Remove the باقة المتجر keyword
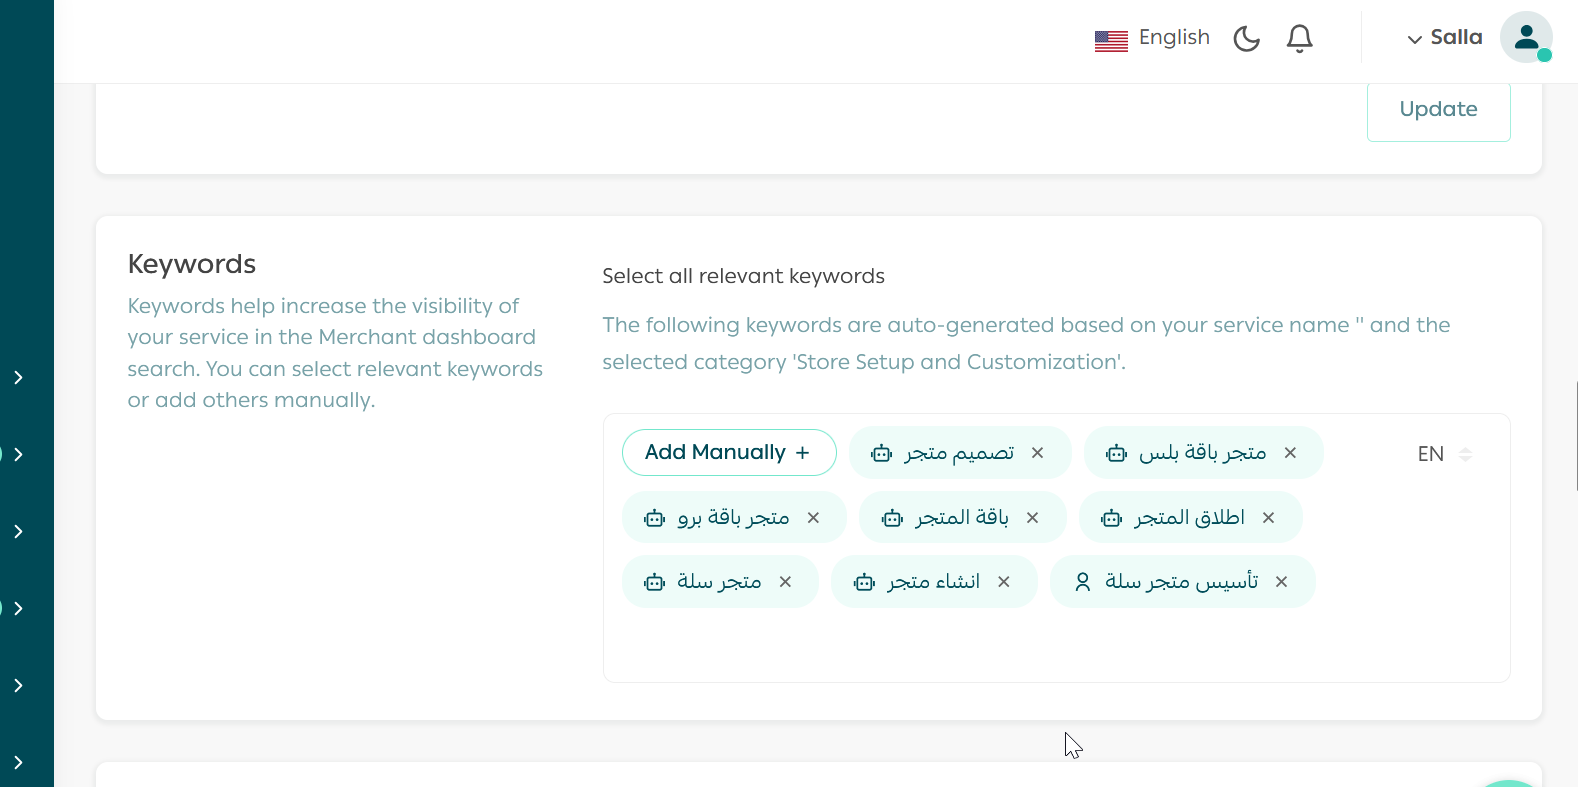Viewport: 1578px width, 787px height. point(1032,518)
